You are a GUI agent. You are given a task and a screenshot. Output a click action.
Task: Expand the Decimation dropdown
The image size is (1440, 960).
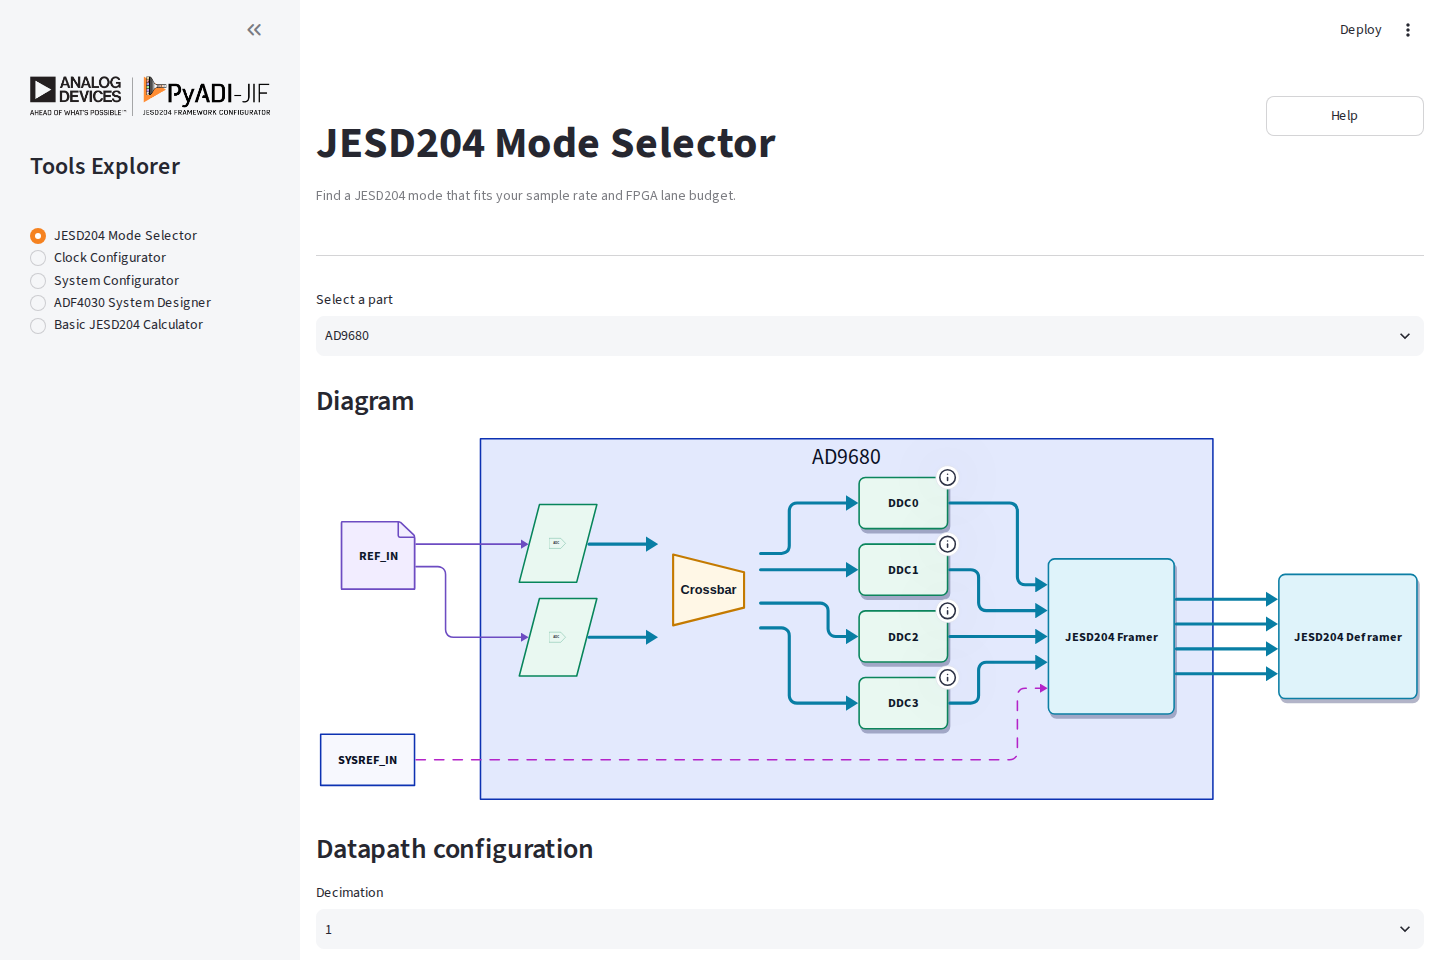pos(869,929)
